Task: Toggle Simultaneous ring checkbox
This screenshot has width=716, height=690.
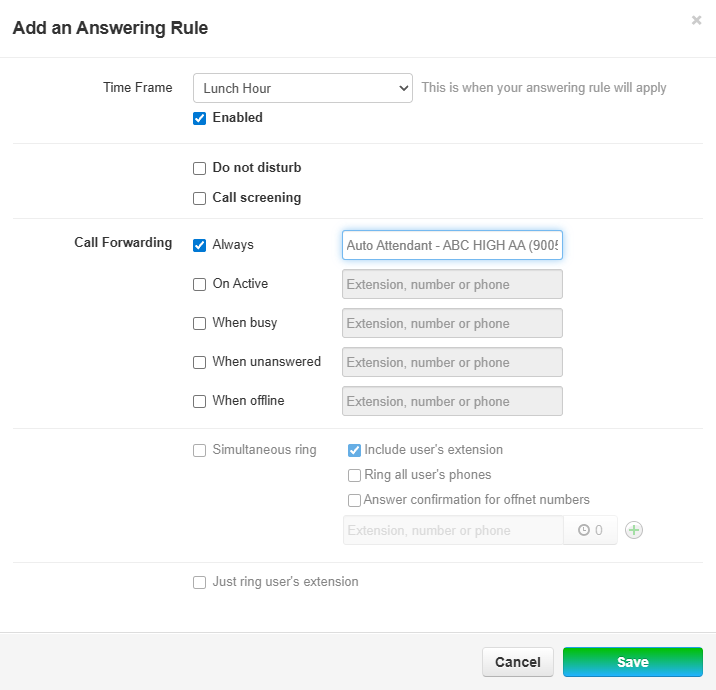Action: point(199,450)
